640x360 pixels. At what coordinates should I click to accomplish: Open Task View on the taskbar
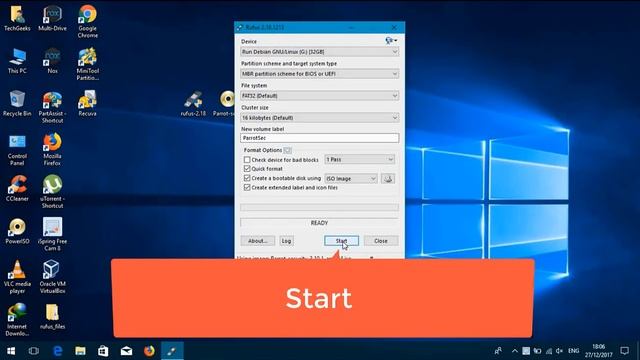click(x=34, y=351)
